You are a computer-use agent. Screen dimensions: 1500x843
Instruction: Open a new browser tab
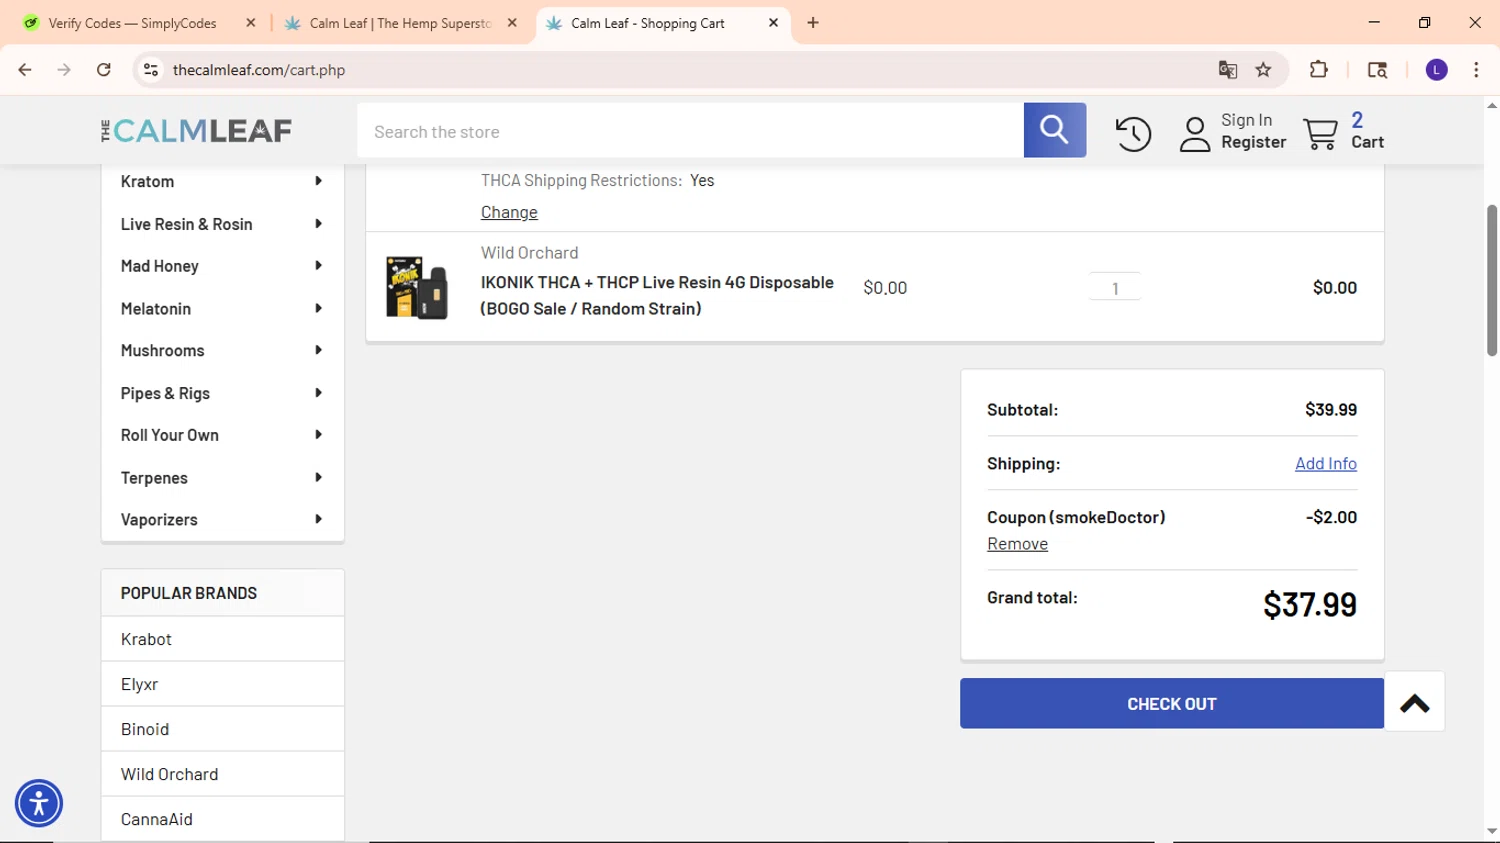click(813, 23)
